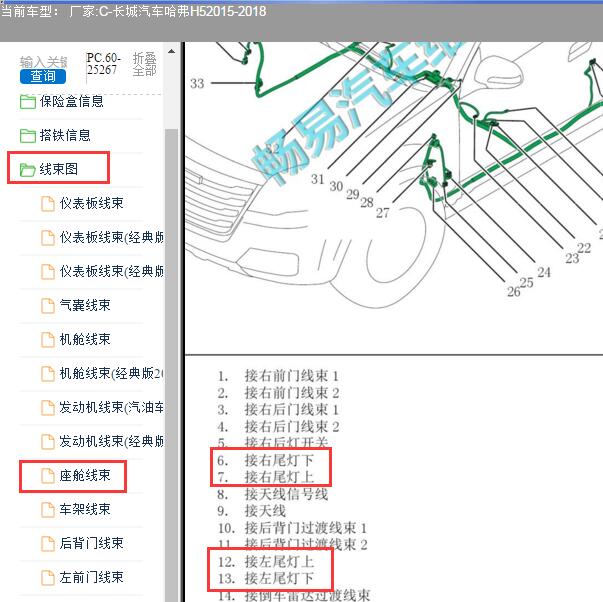The image size is (603, 602).
Task: Click legend entry 9. 接天线
Action: click(x=252, y=511)
